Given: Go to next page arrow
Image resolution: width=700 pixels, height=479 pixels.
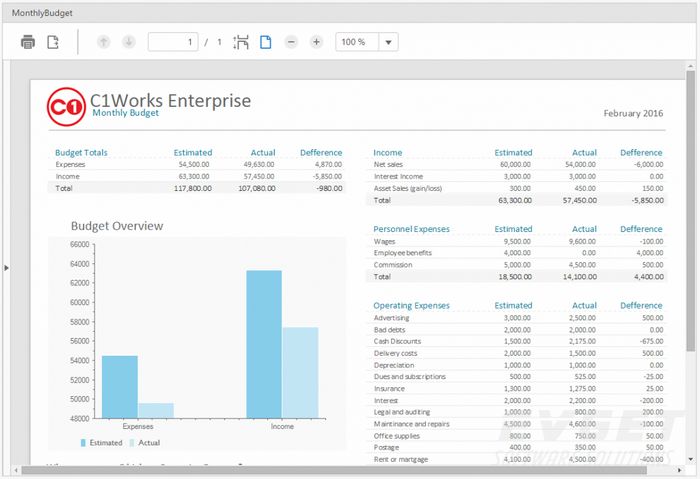Looking at the screenshot, I should 129,42.
